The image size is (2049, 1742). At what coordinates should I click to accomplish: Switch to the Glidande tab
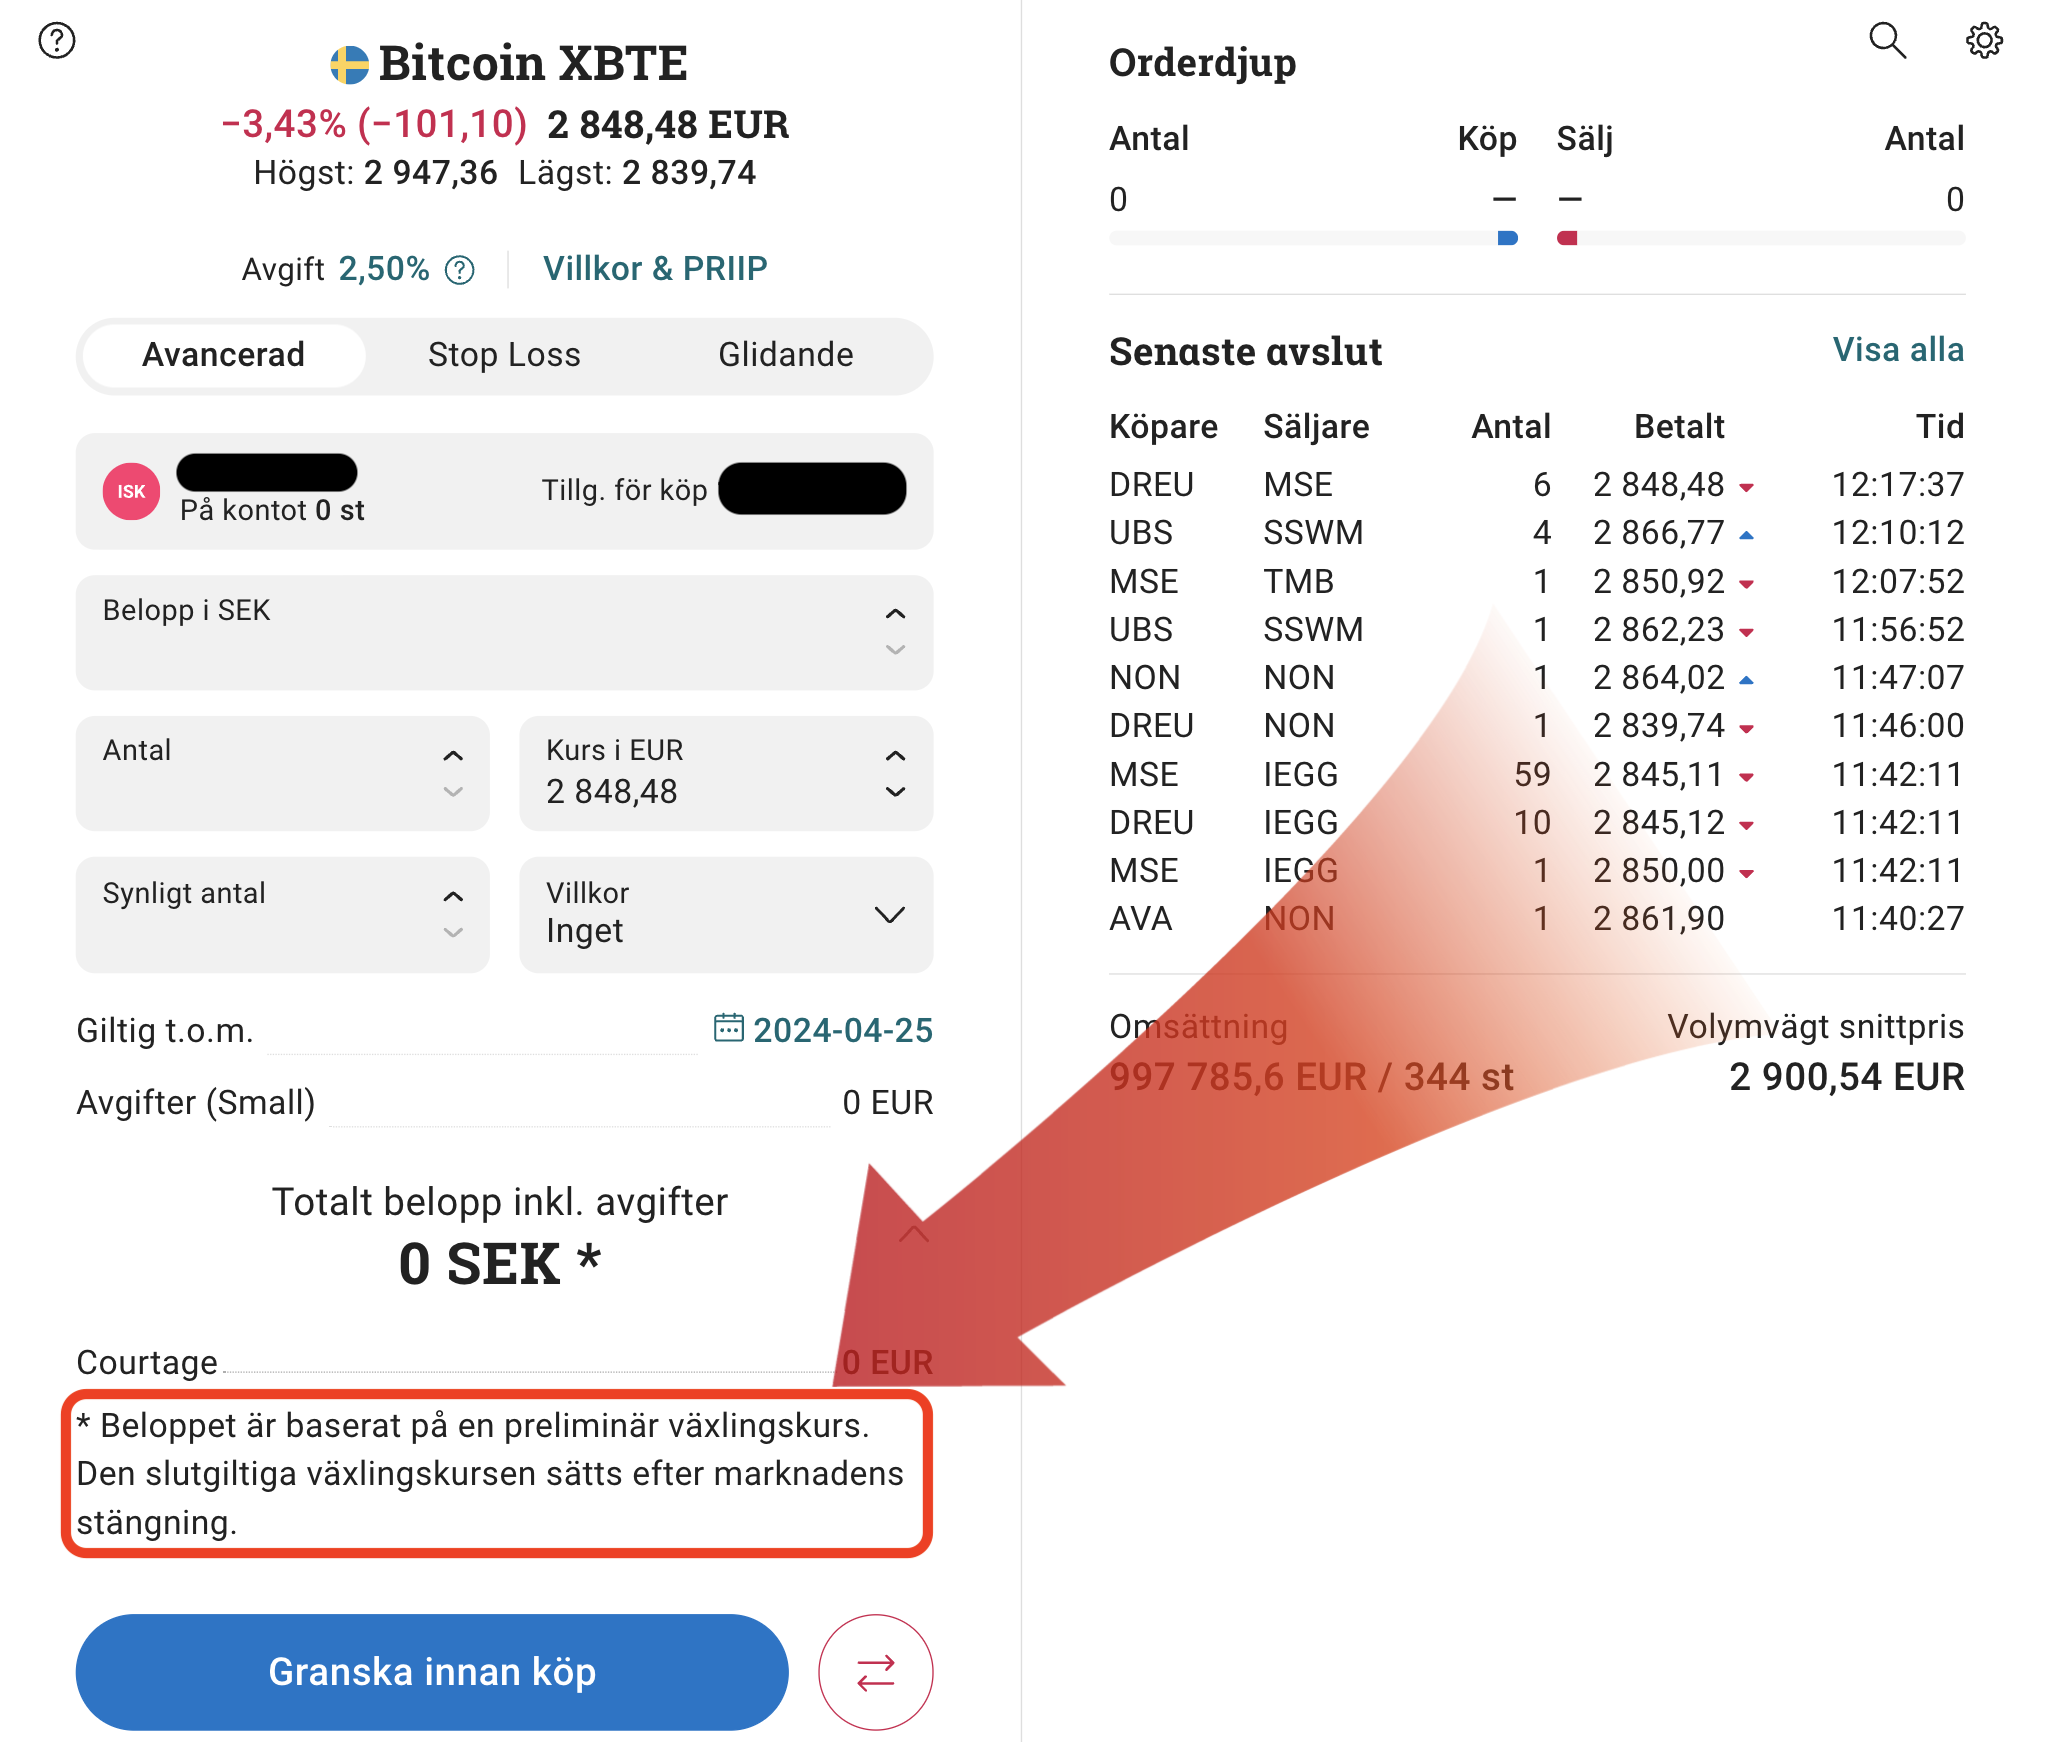[785, 355]
